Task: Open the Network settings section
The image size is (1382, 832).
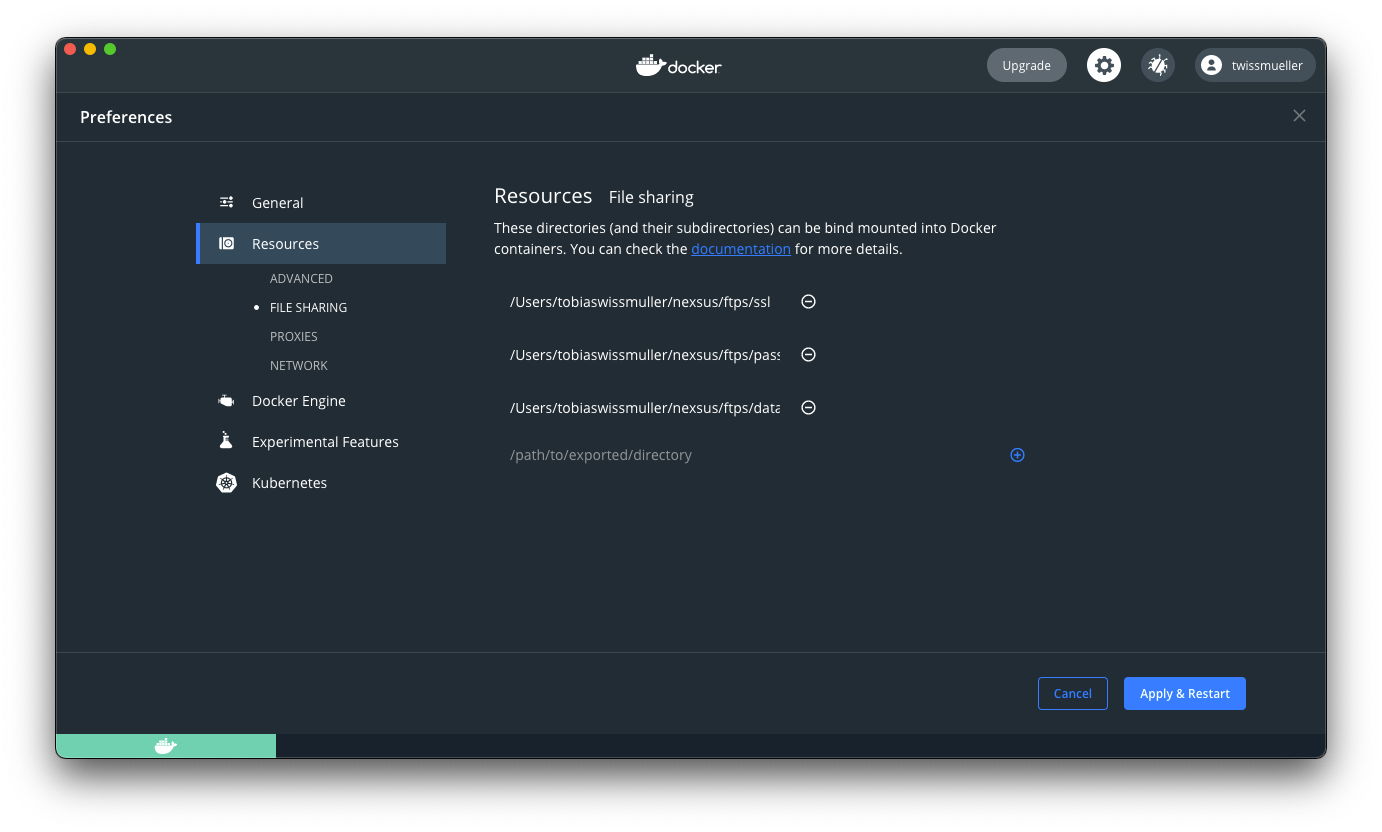Action: click(298, 365)
